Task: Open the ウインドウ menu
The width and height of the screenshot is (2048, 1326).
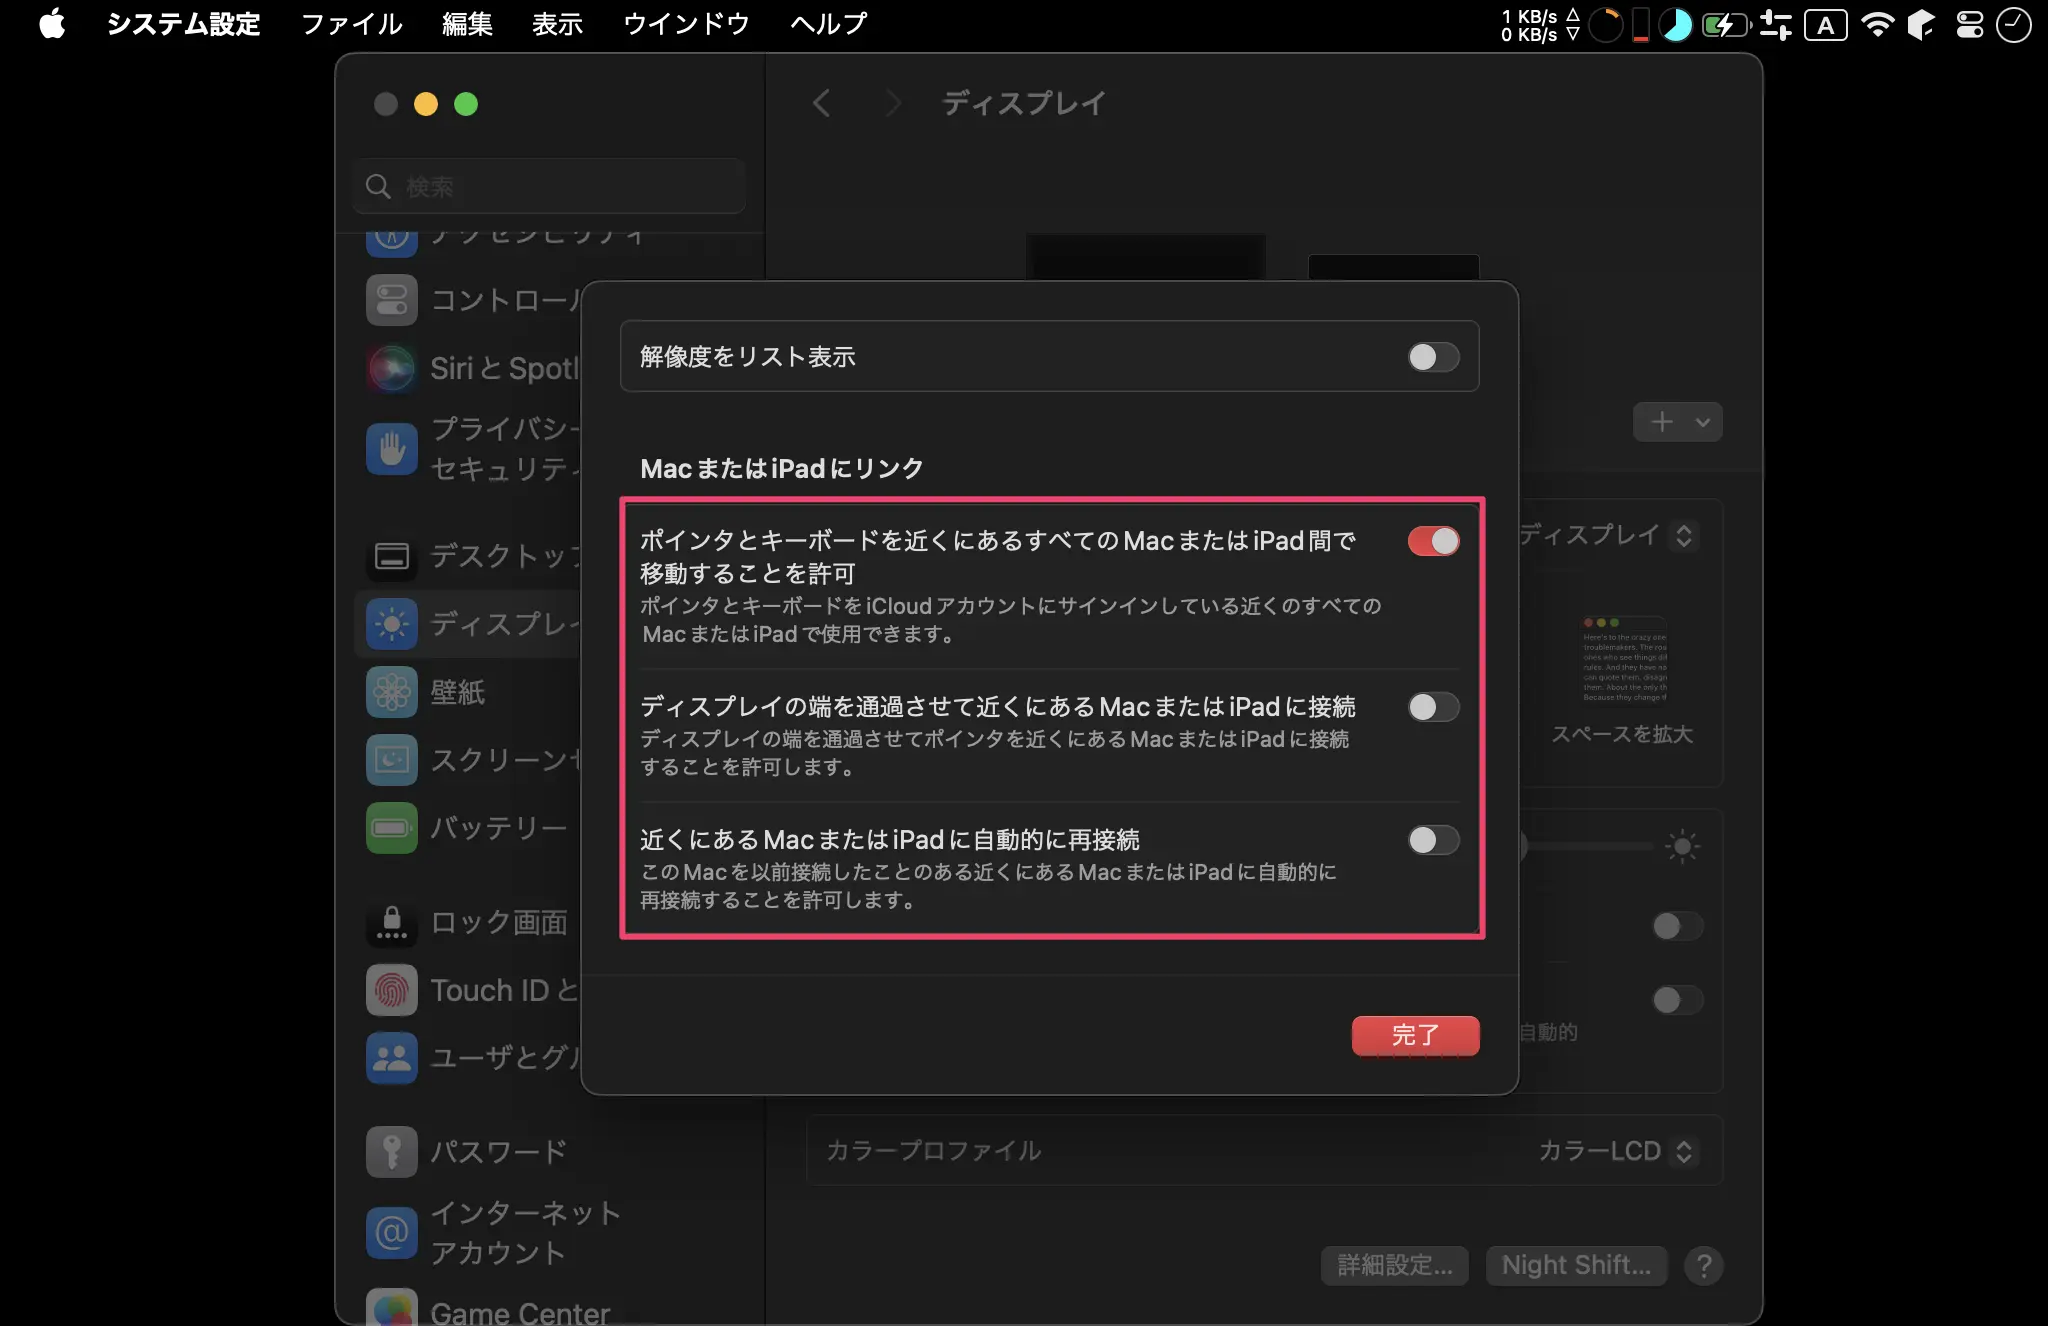Action: click(x=686, y=24)
